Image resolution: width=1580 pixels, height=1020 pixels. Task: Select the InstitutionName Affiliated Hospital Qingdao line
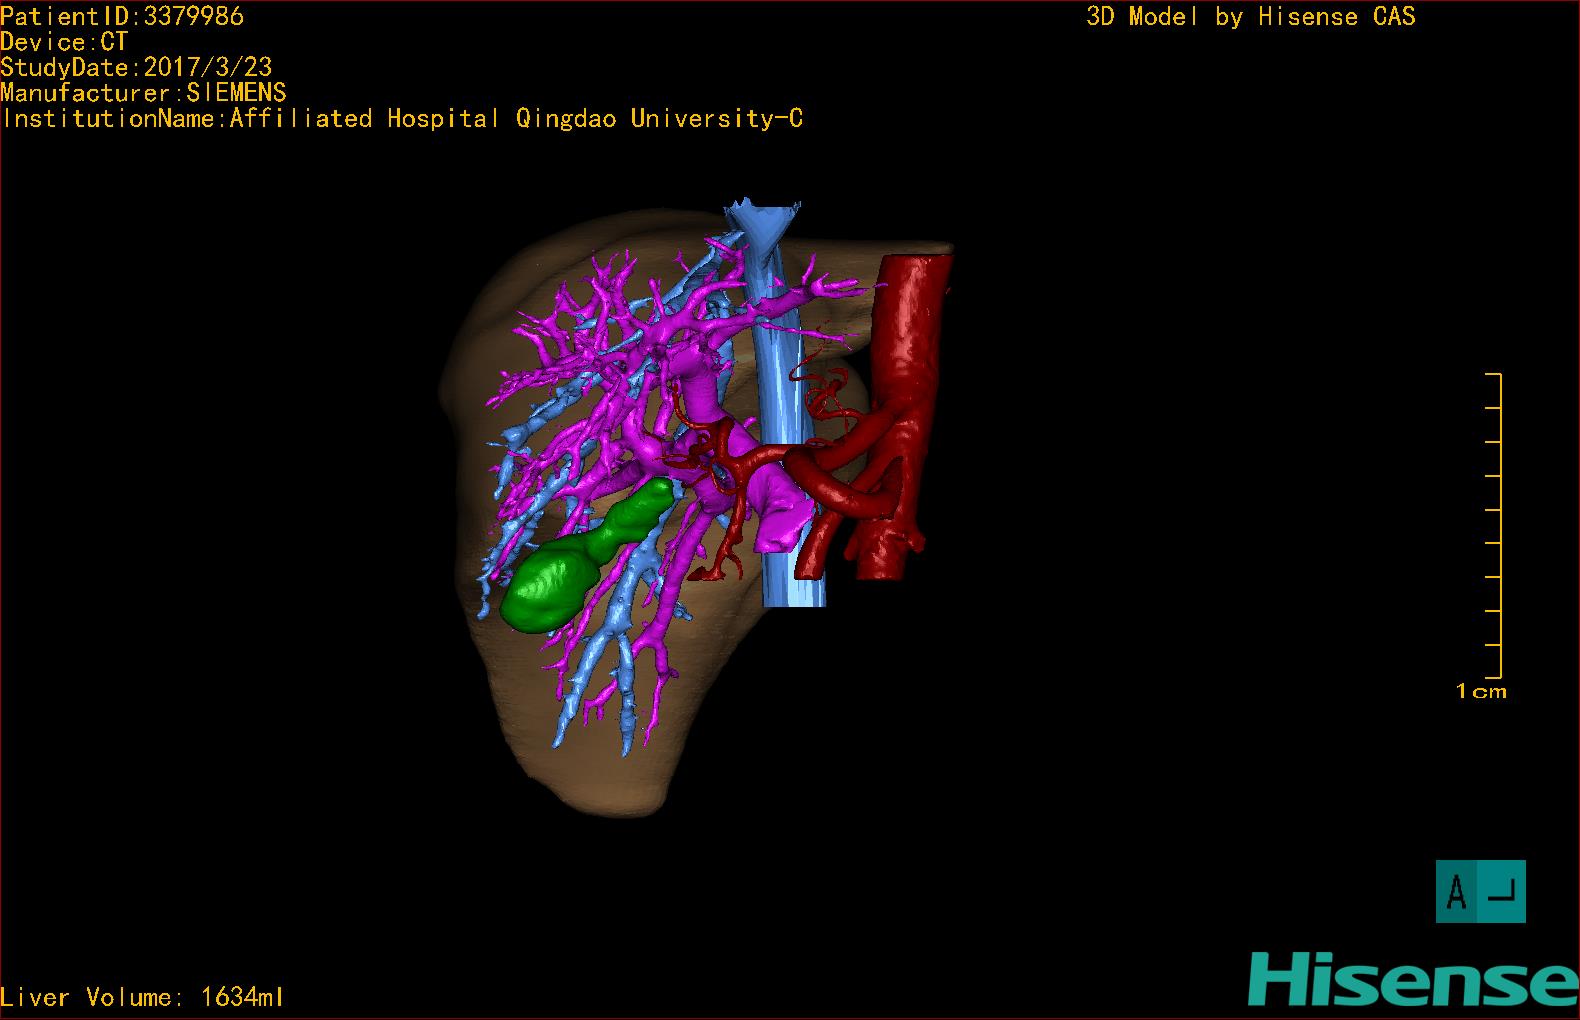pyautogui.click(x=402, y=119)
